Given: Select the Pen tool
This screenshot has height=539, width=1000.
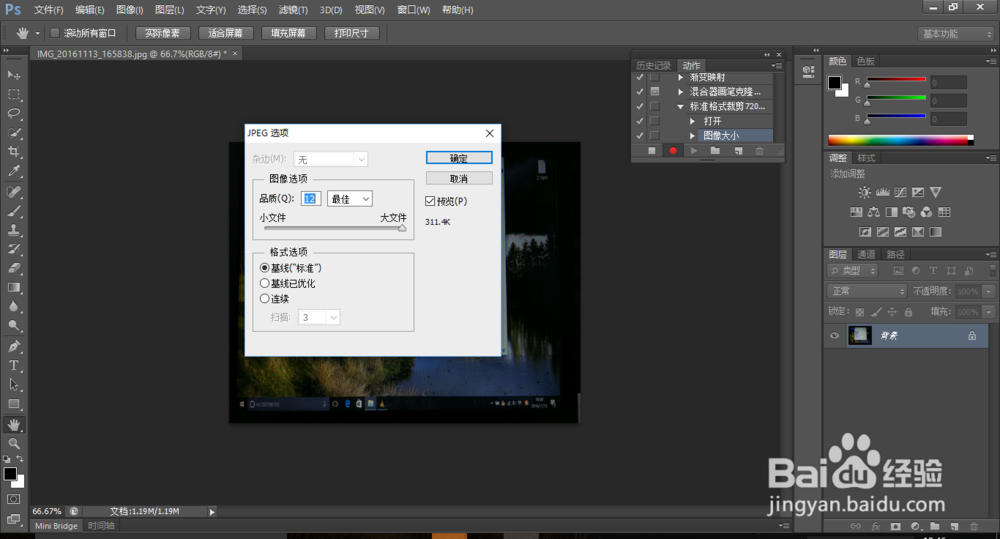Looking at the screenshot, I should pyautogui.click(x=13, y=347).
